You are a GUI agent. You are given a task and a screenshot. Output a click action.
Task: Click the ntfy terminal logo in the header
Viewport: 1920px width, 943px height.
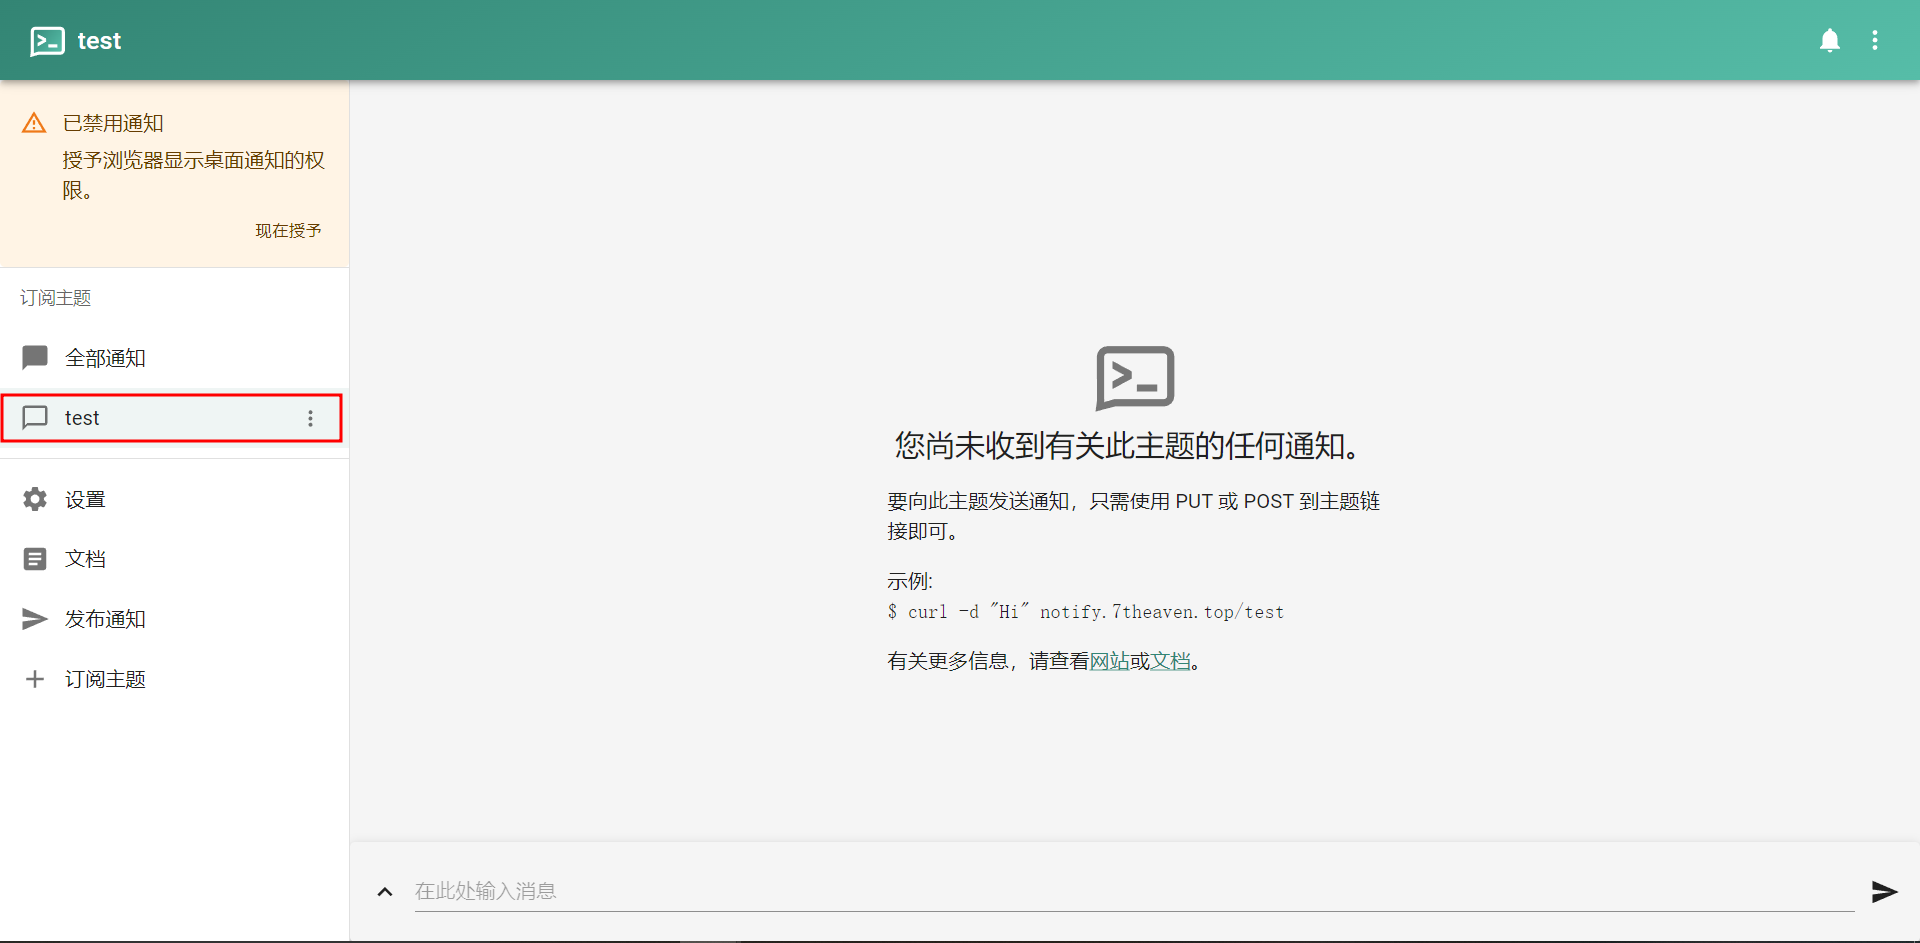pyautogui.click(x=47, y=40)
